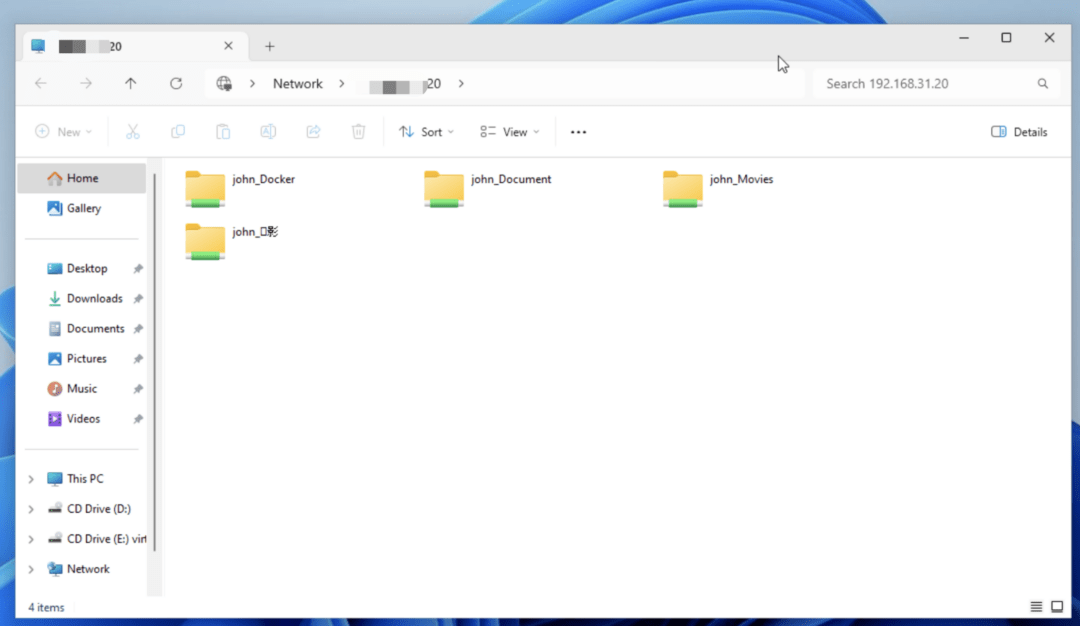
Task: Switch to details list view icon
Action: 1036,607
